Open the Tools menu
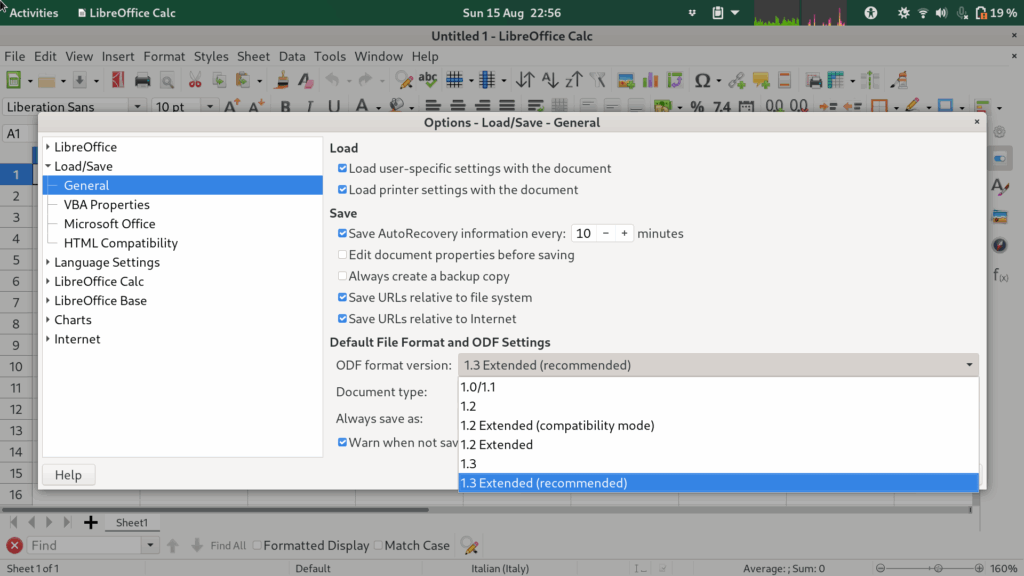The image size is (1024, 576). pyautogui.click(x=330, y=56)
